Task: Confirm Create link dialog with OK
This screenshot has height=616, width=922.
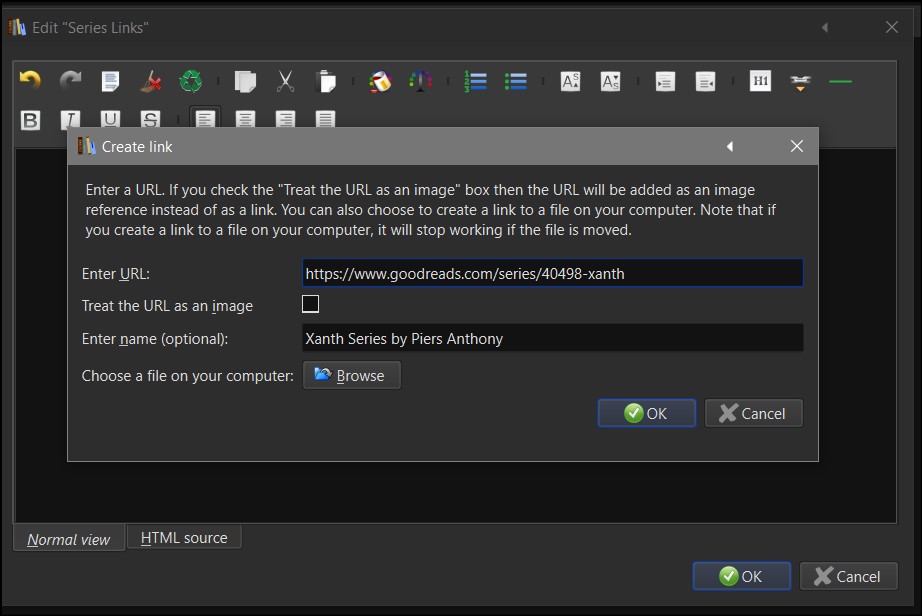Action: 647,413
